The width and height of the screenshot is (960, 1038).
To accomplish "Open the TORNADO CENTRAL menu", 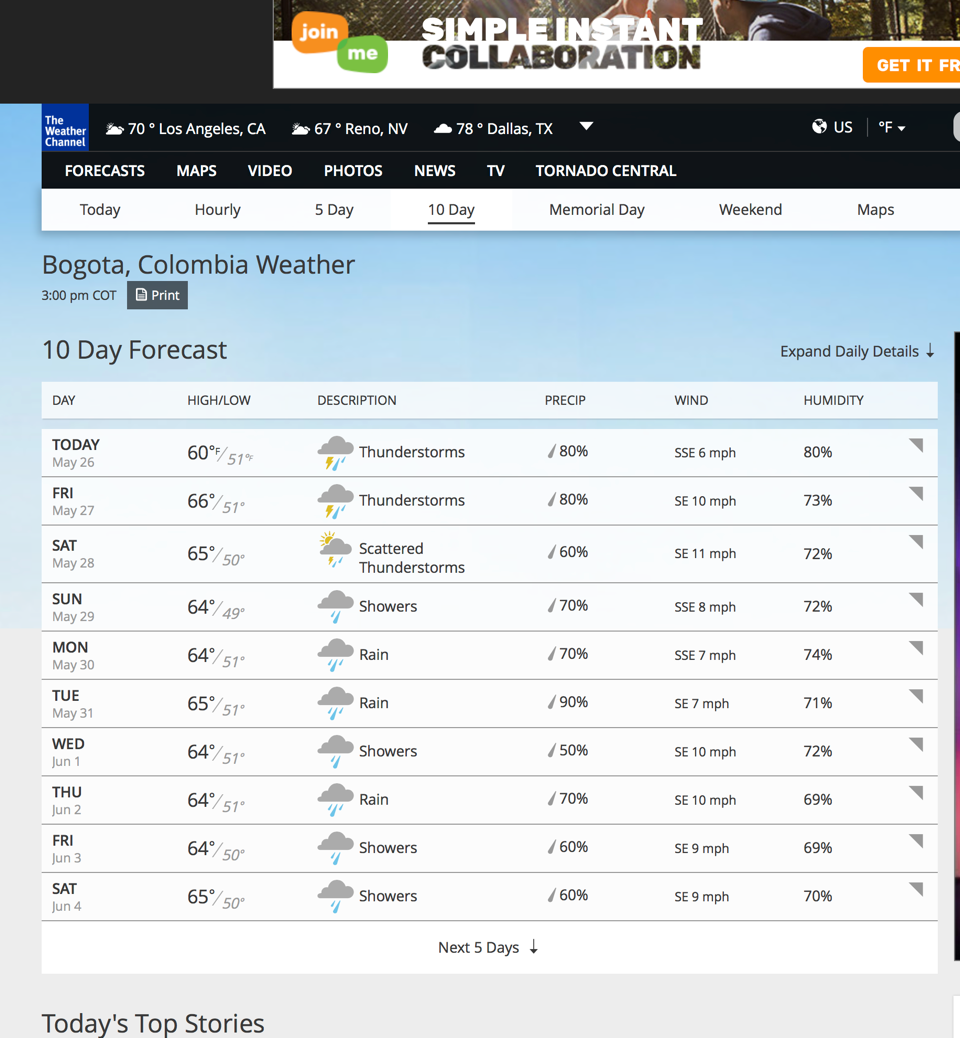I will (605, 171).
